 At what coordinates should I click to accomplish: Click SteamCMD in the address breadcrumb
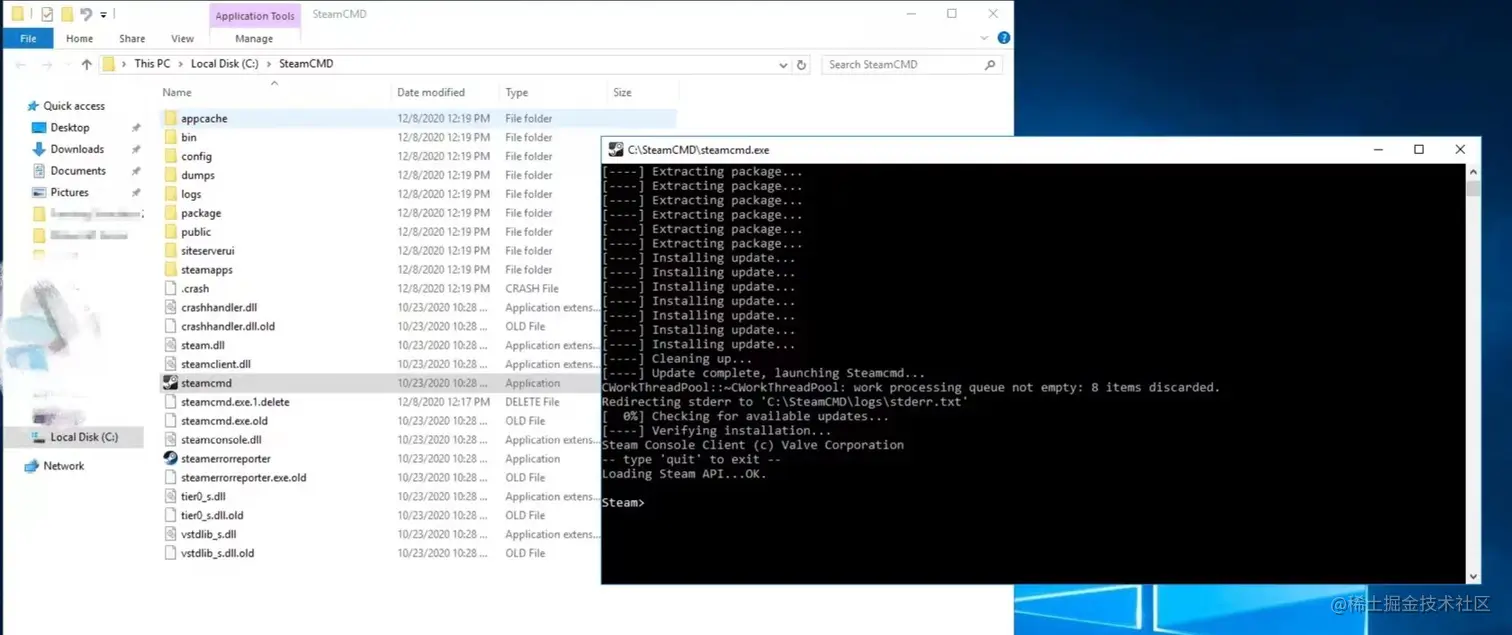click(306, 64)
